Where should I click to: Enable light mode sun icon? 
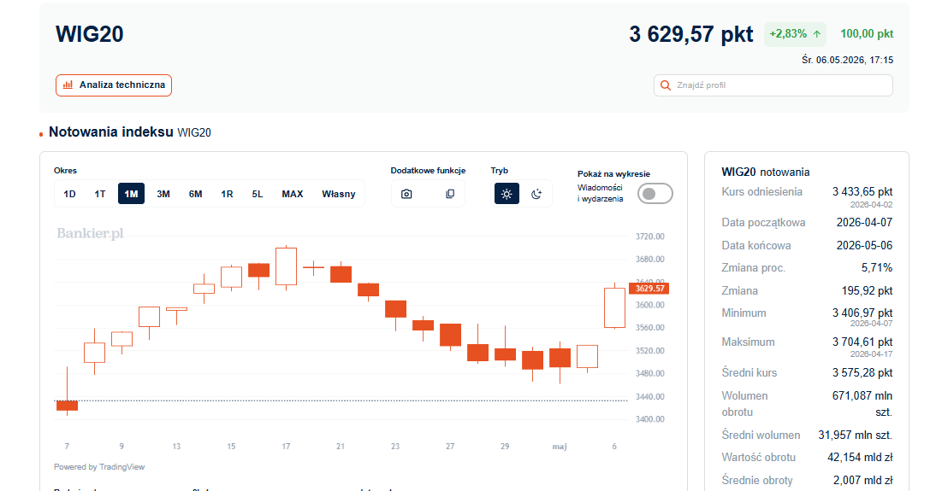(507, 194)
